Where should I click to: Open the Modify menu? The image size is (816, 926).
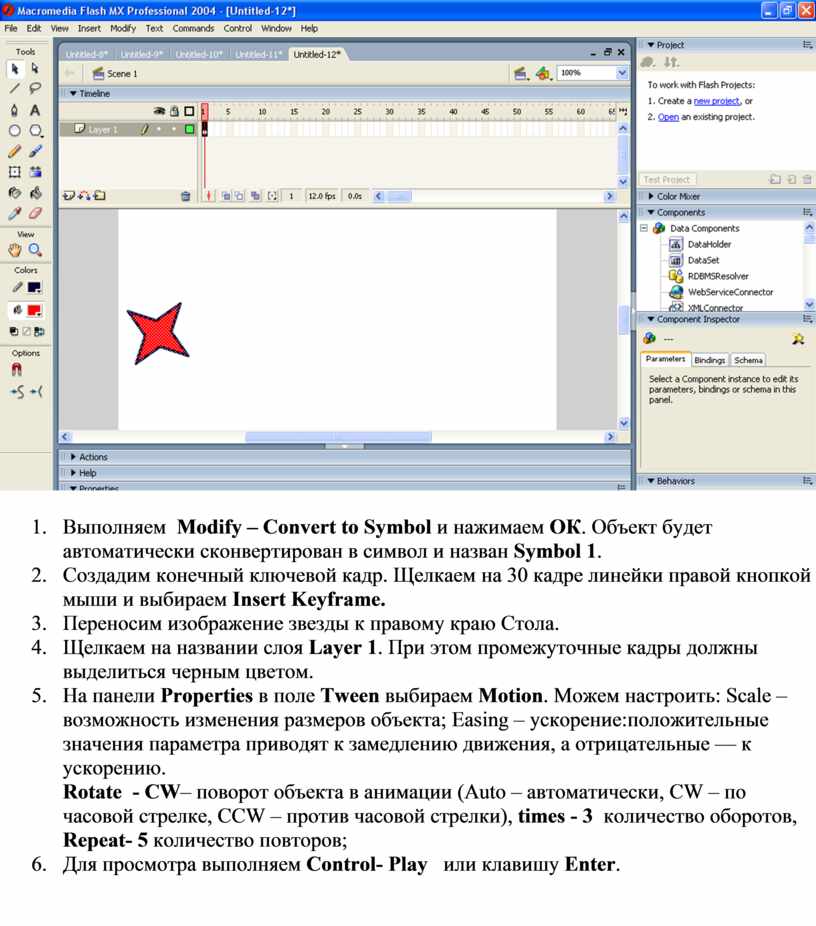[x=123, y=28]
